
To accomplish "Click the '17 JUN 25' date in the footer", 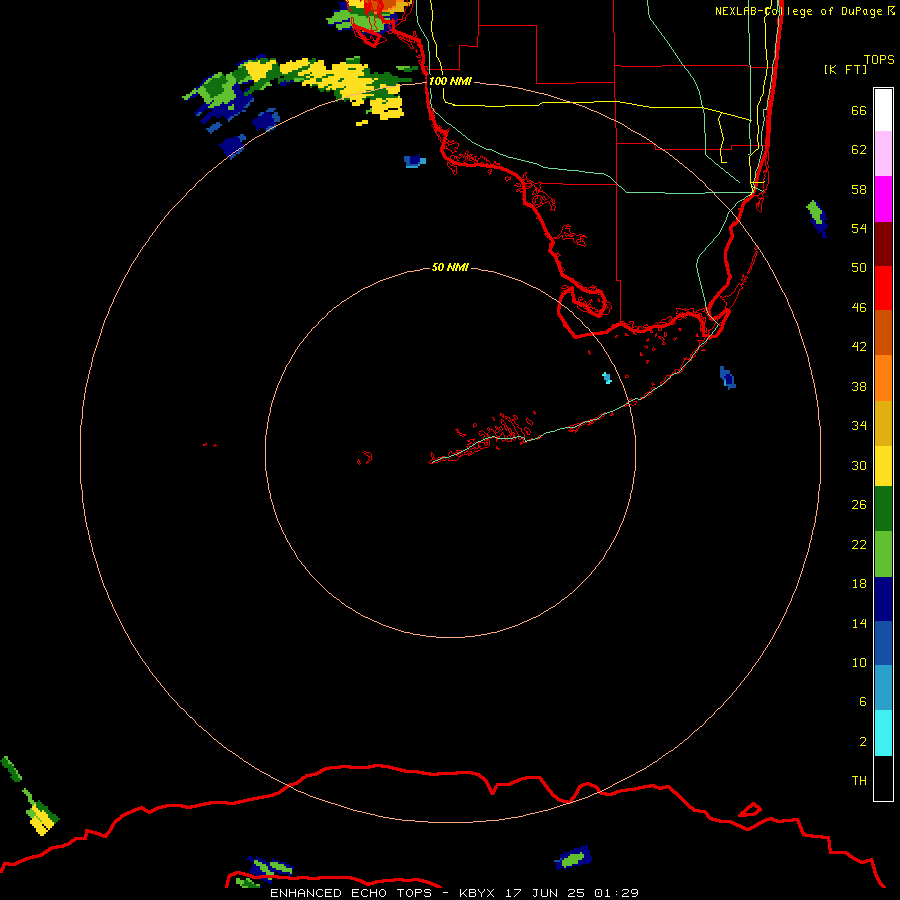I will (545, 893).
